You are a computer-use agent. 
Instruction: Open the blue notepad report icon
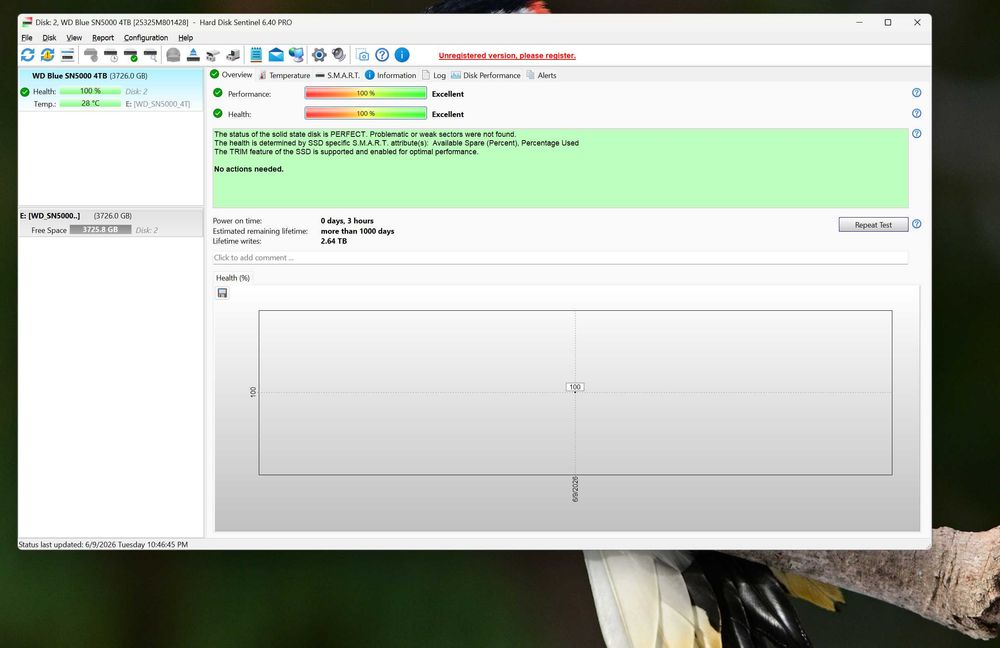tap(256, 55)
